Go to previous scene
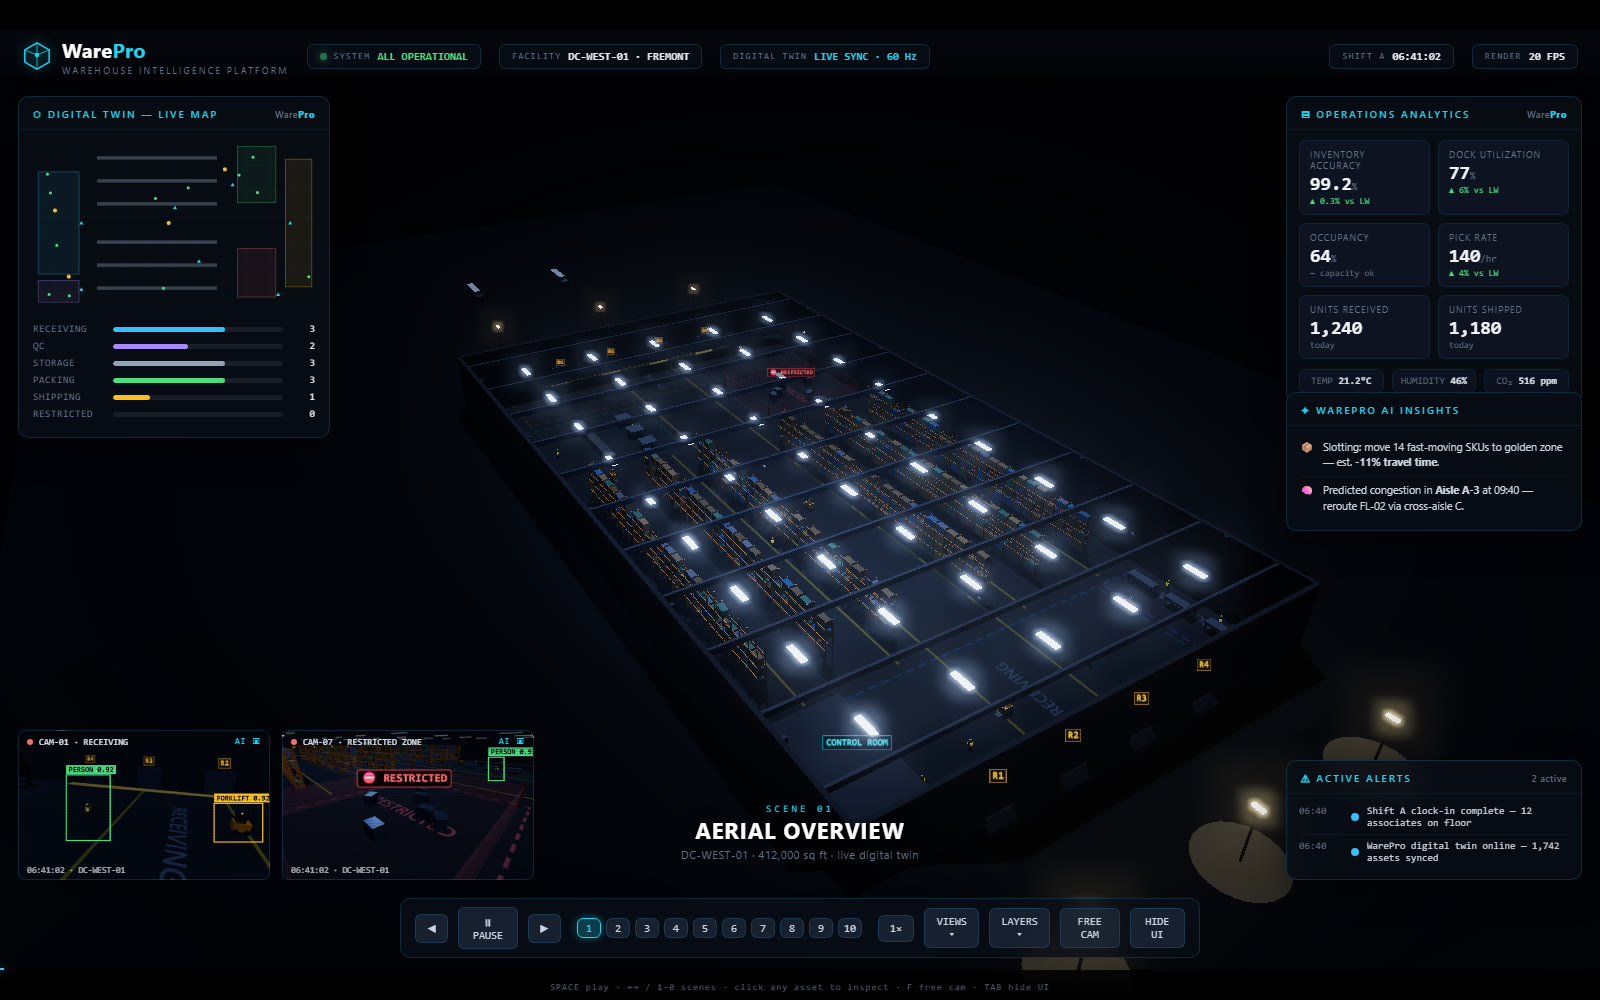Viewport: 1600px width, 1000px height. 431,928
